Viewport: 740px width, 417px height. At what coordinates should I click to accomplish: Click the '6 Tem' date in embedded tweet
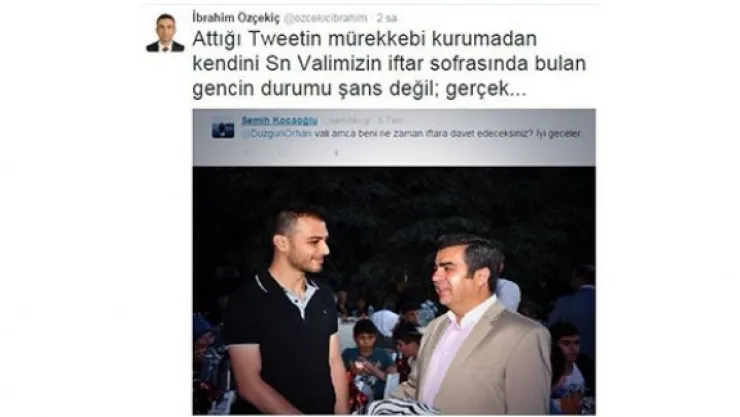point(391,120)
